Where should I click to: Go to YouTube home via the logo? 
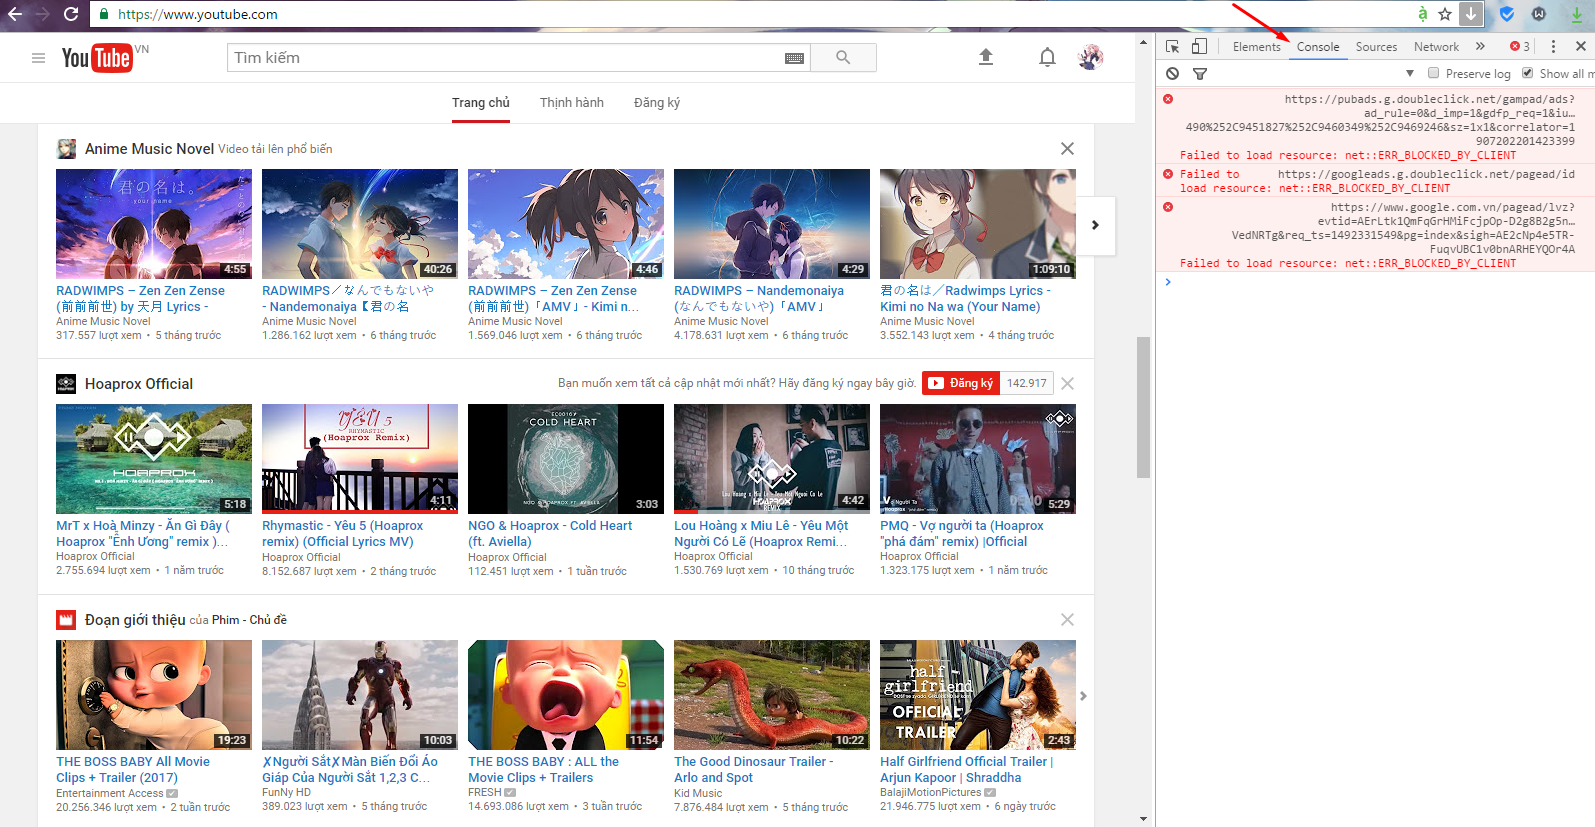97,58
